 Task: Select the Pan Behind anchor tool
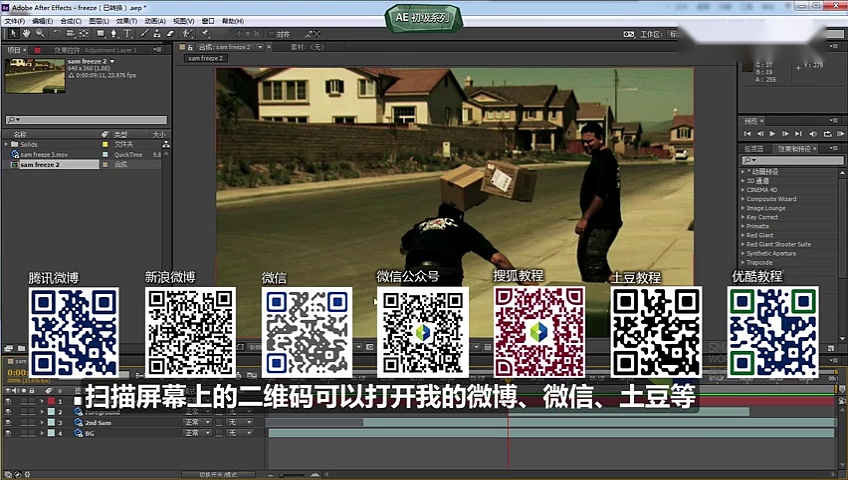(x=84, y=34)
